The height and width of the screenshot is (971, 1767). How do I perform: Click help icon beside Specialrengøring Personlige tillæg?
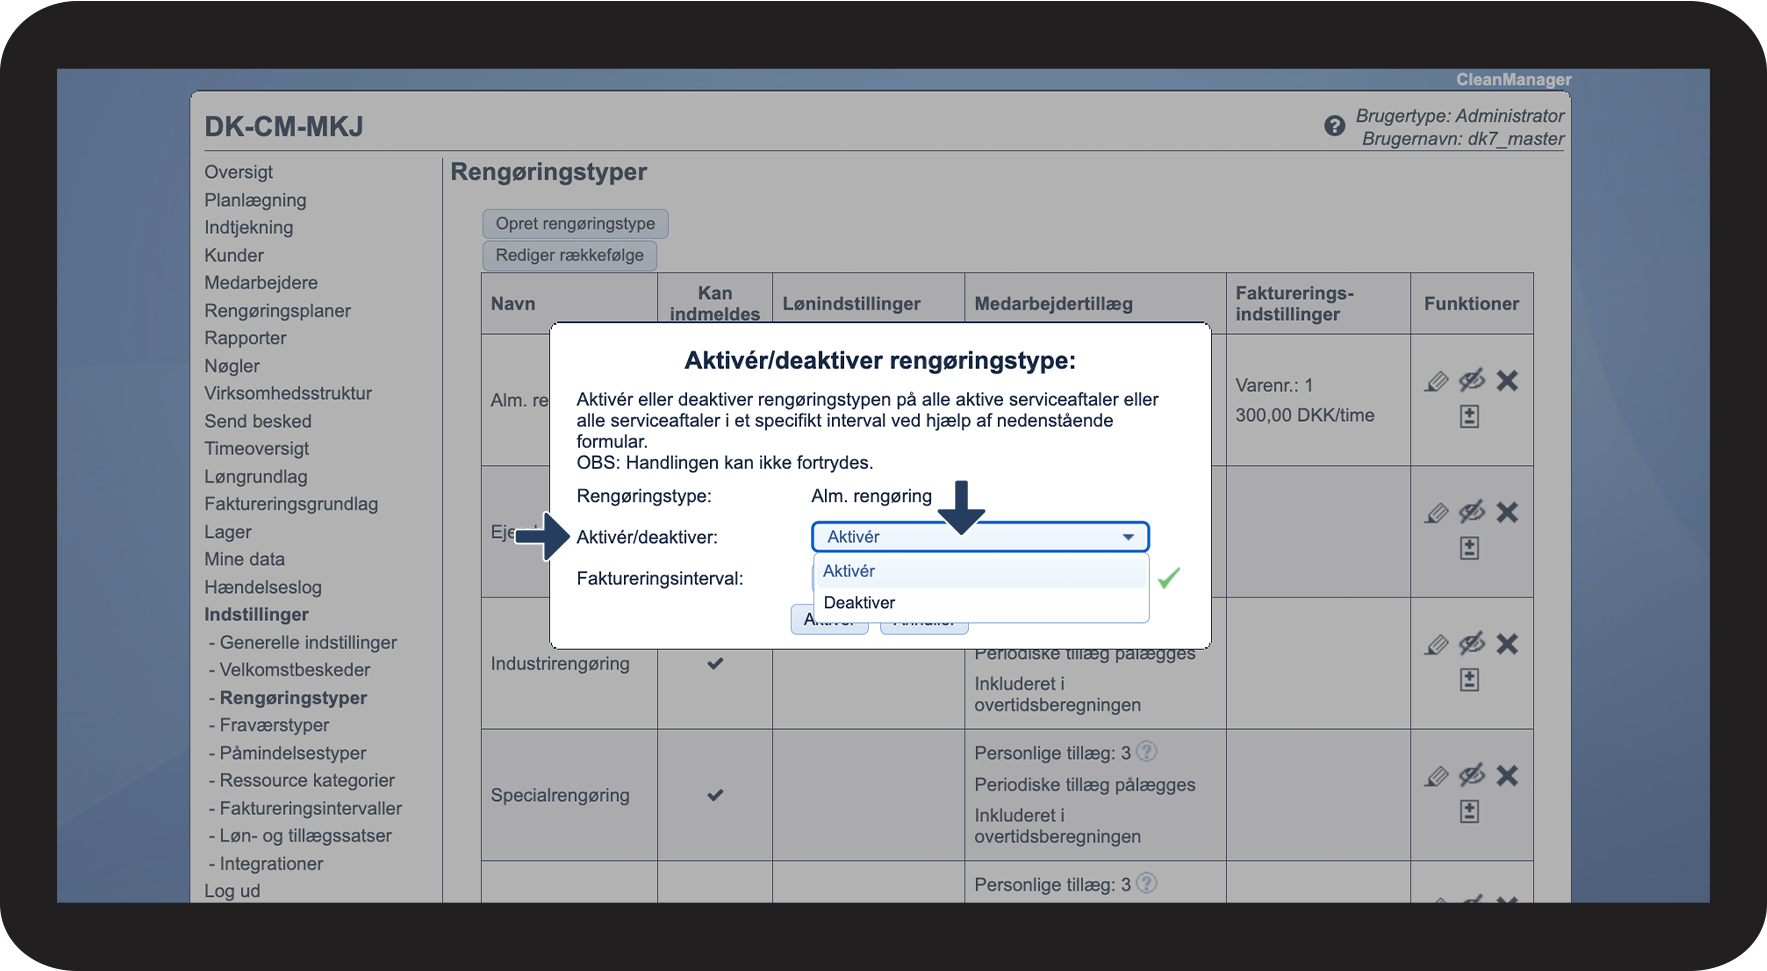(x=1147, y=751)
